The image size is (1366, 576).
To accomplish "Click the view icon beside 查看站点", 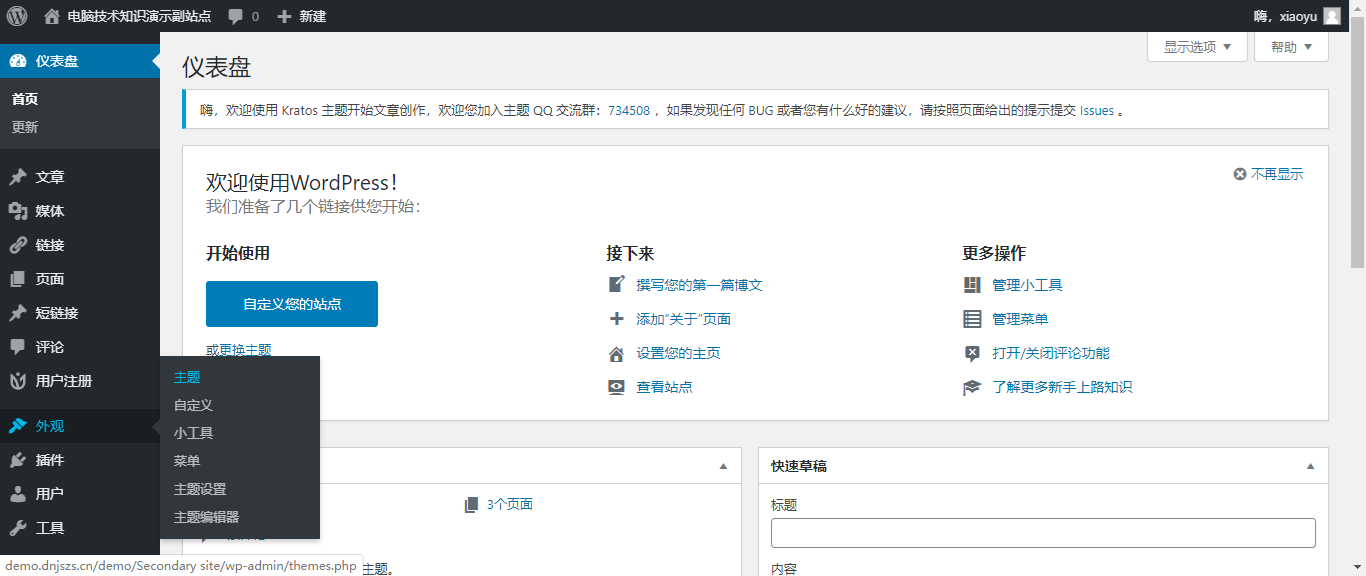I will click(x=616, y=387).
